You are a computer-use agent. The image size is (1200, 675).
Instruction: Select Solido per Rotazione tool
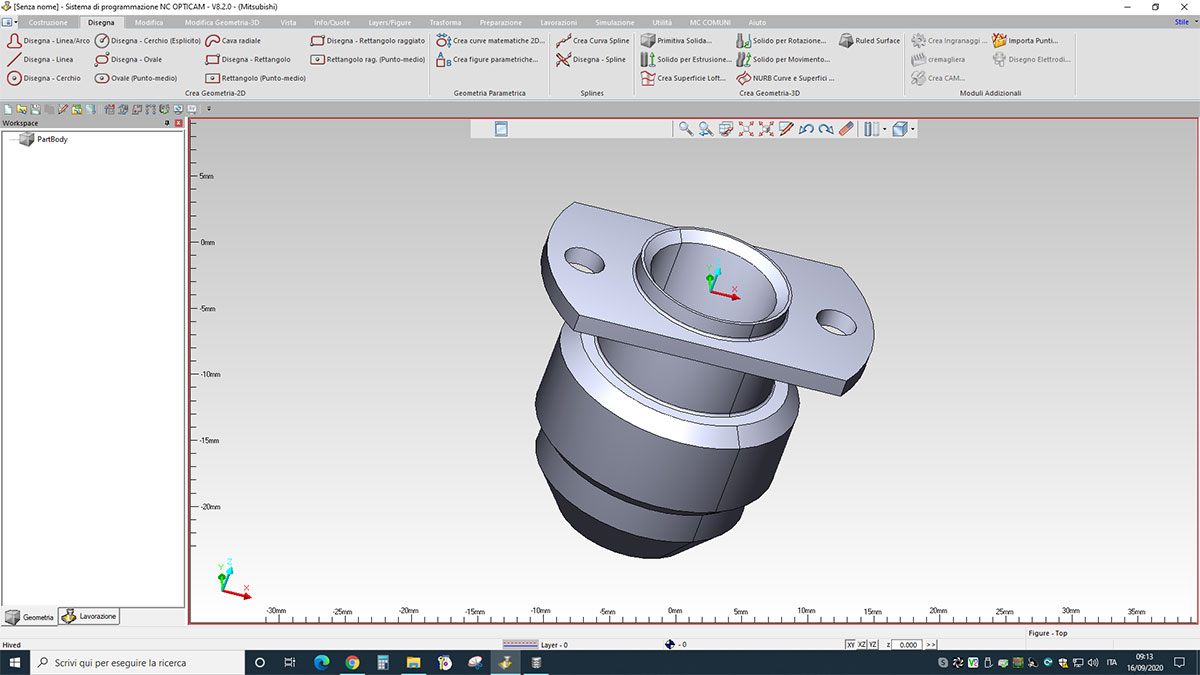(x=781, y=41)
